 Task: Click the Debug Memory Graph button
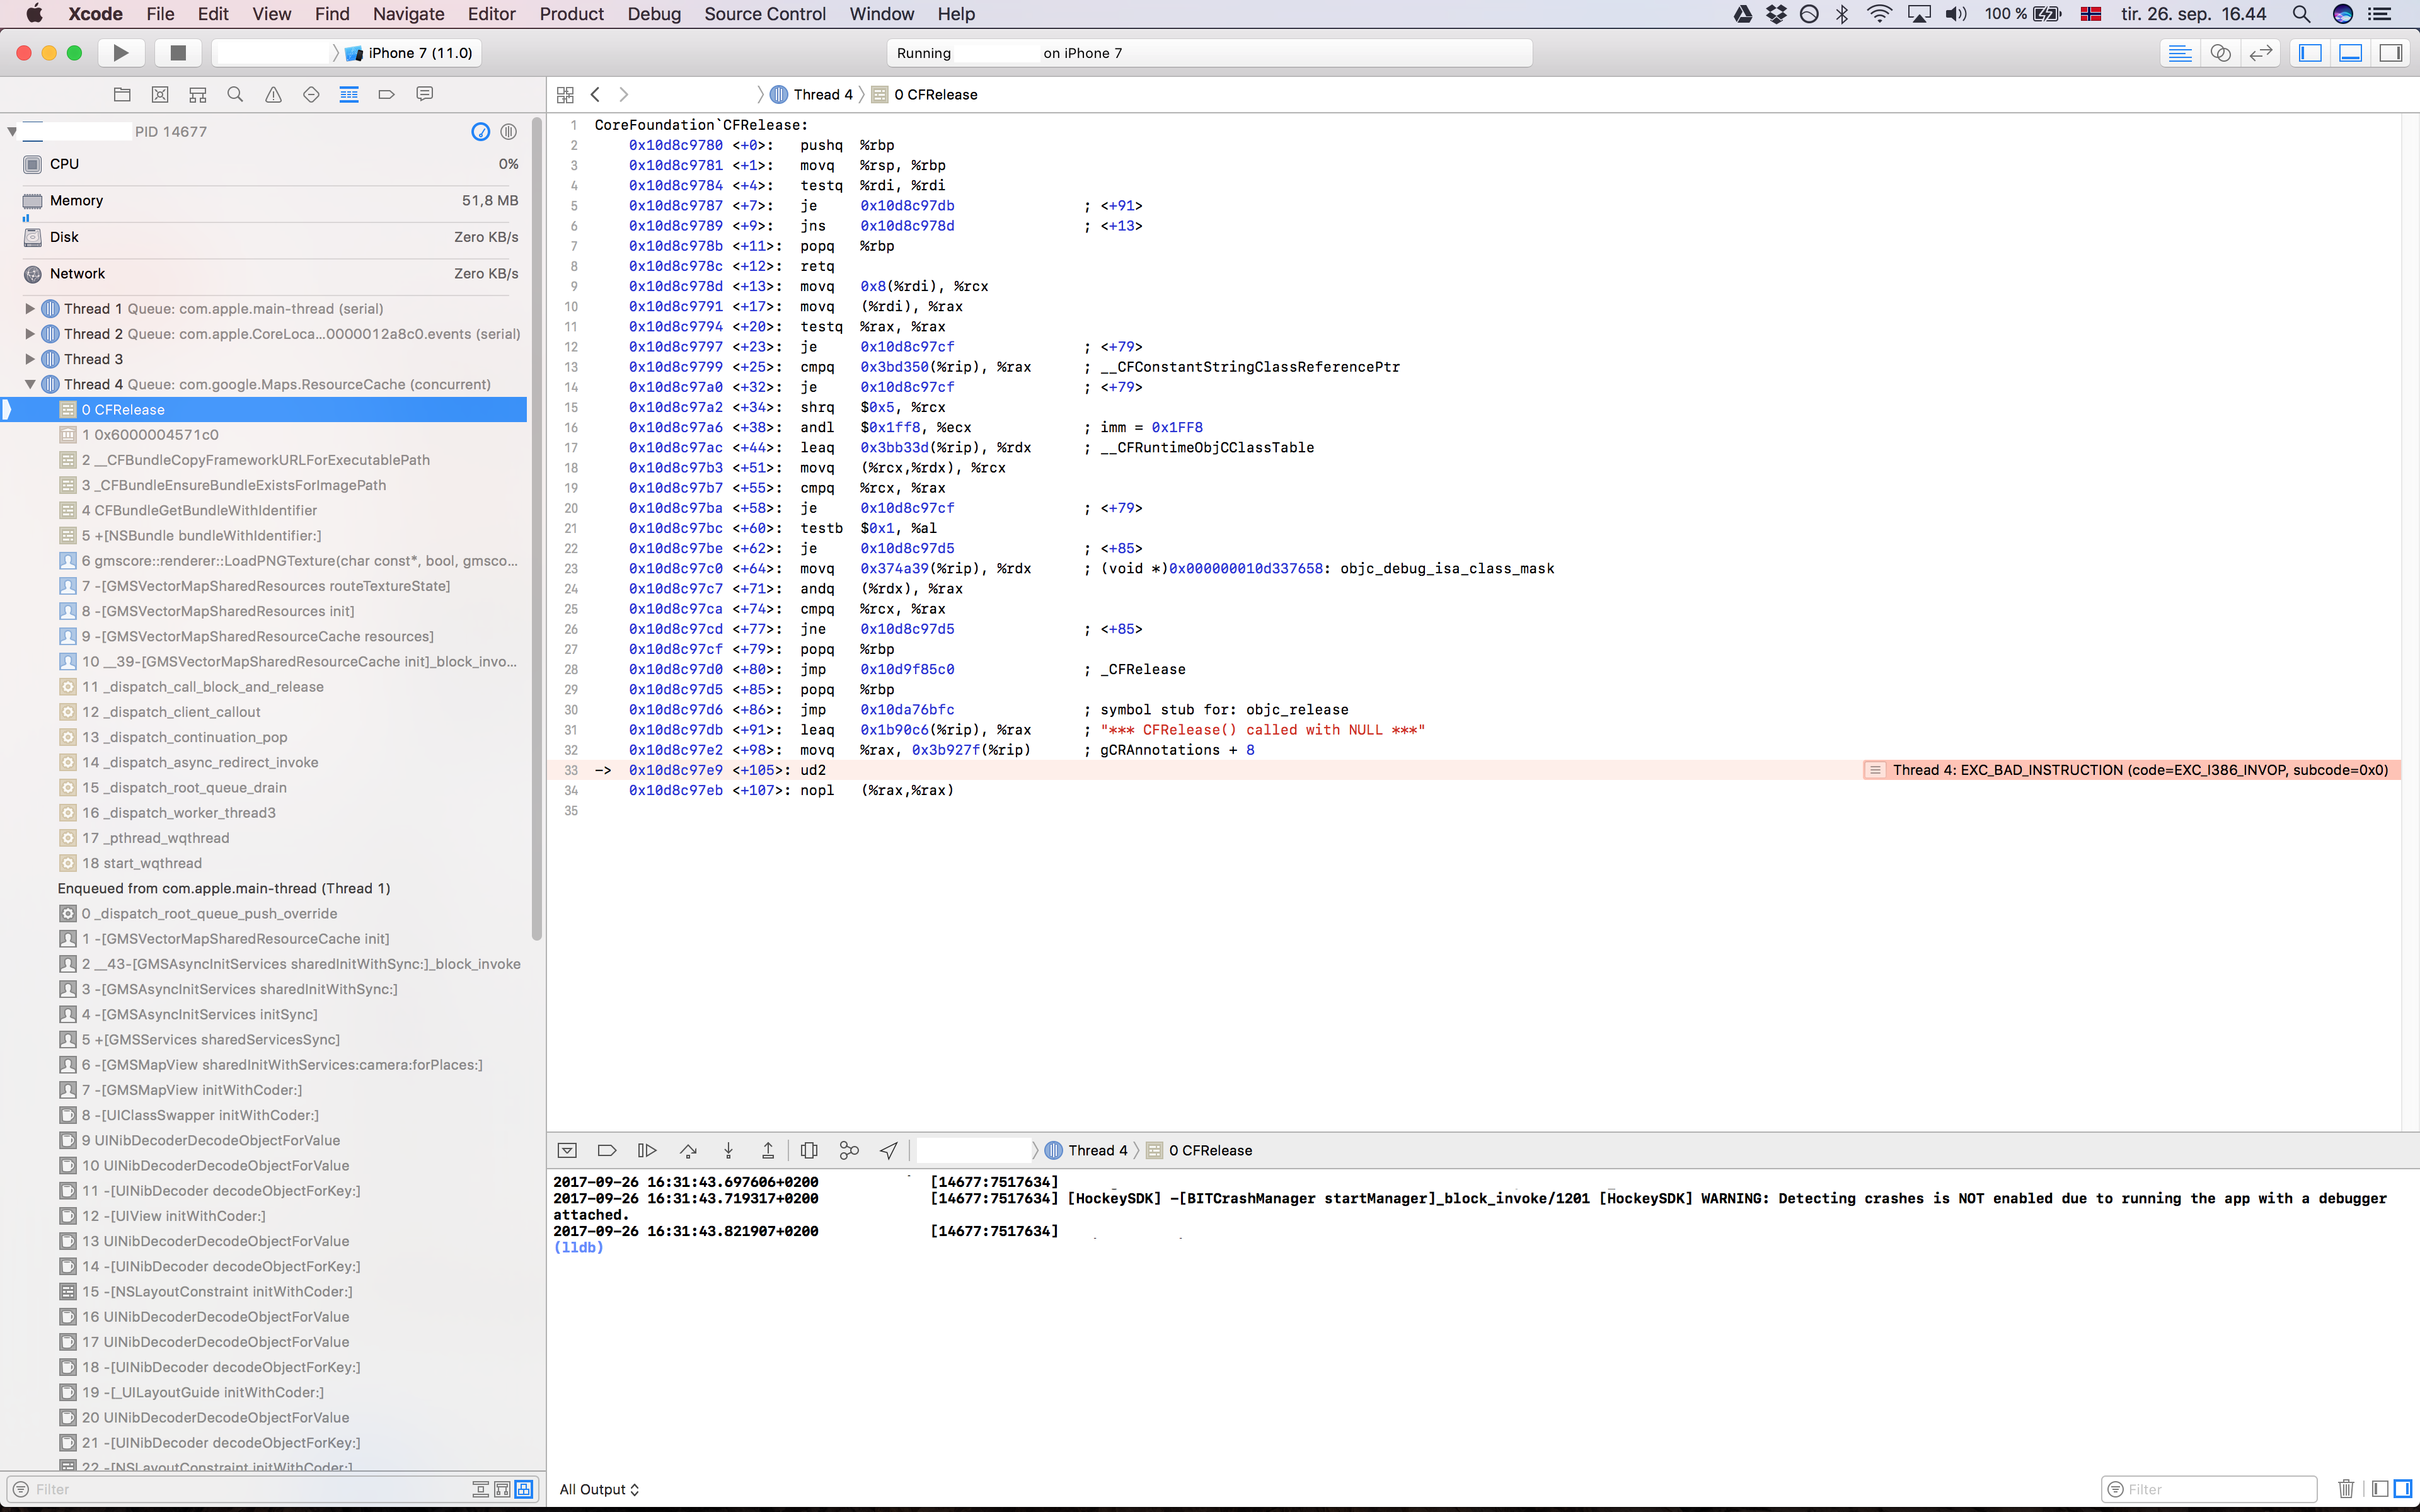click(x=849, y=1150)
